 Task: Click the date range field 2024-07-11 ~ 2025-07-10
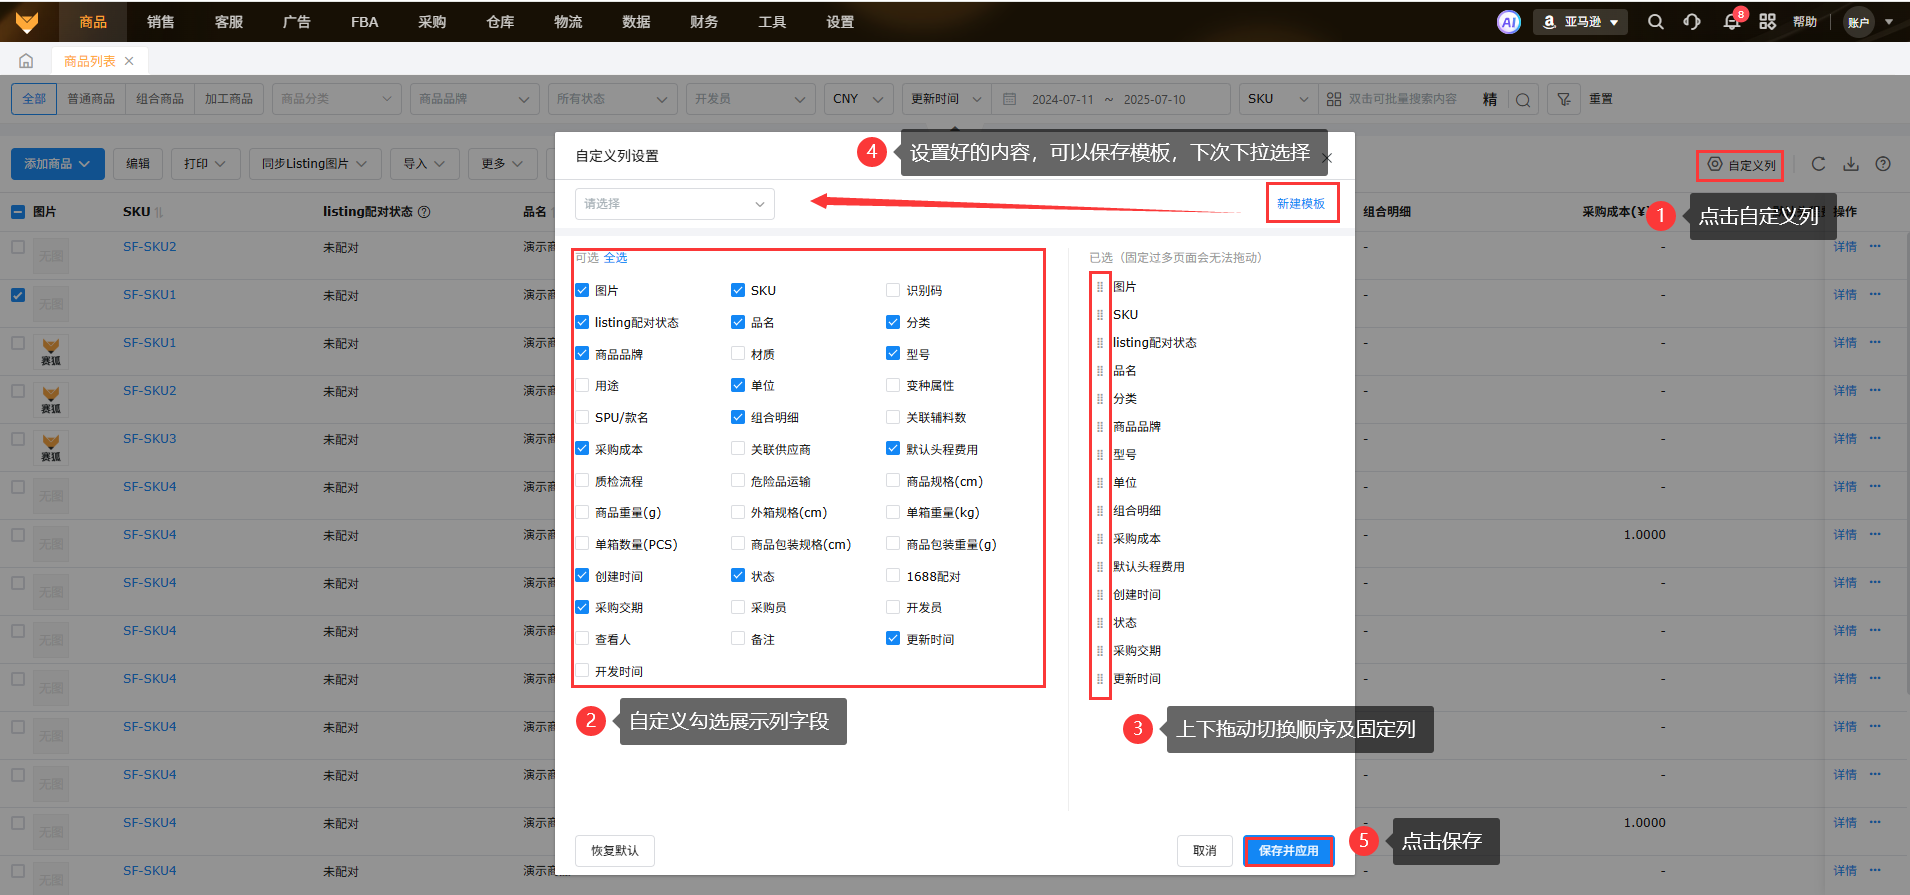[x=1109, y=99]
